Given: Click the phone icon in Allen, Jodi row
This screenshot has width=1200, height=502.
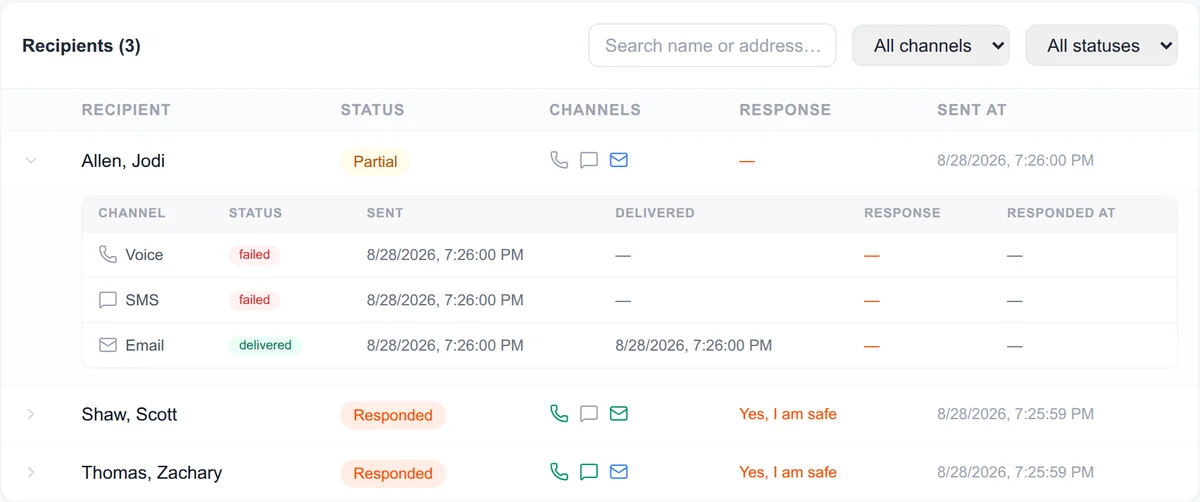Looking at the screenshot, I should pos(559,160).
